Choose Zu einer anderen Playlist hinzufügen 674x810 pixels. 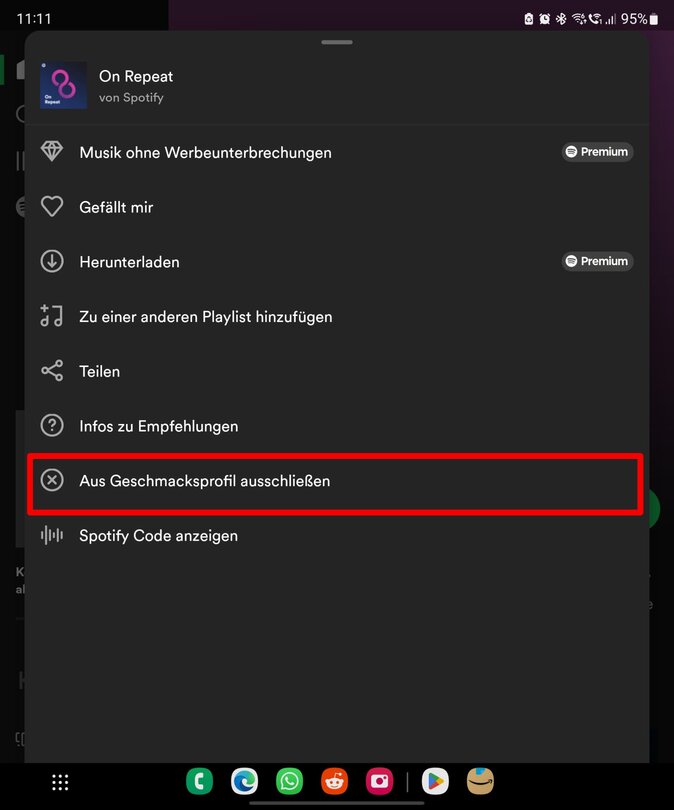(206, 317)
